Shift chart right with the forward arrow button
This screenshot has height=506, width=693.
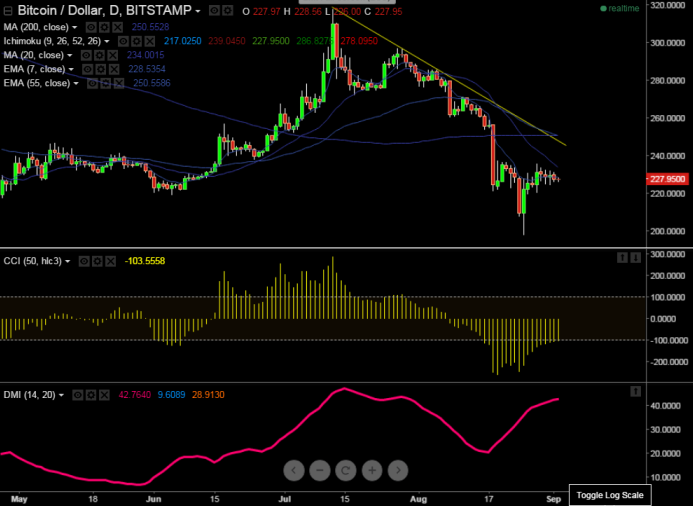(398, 470)
